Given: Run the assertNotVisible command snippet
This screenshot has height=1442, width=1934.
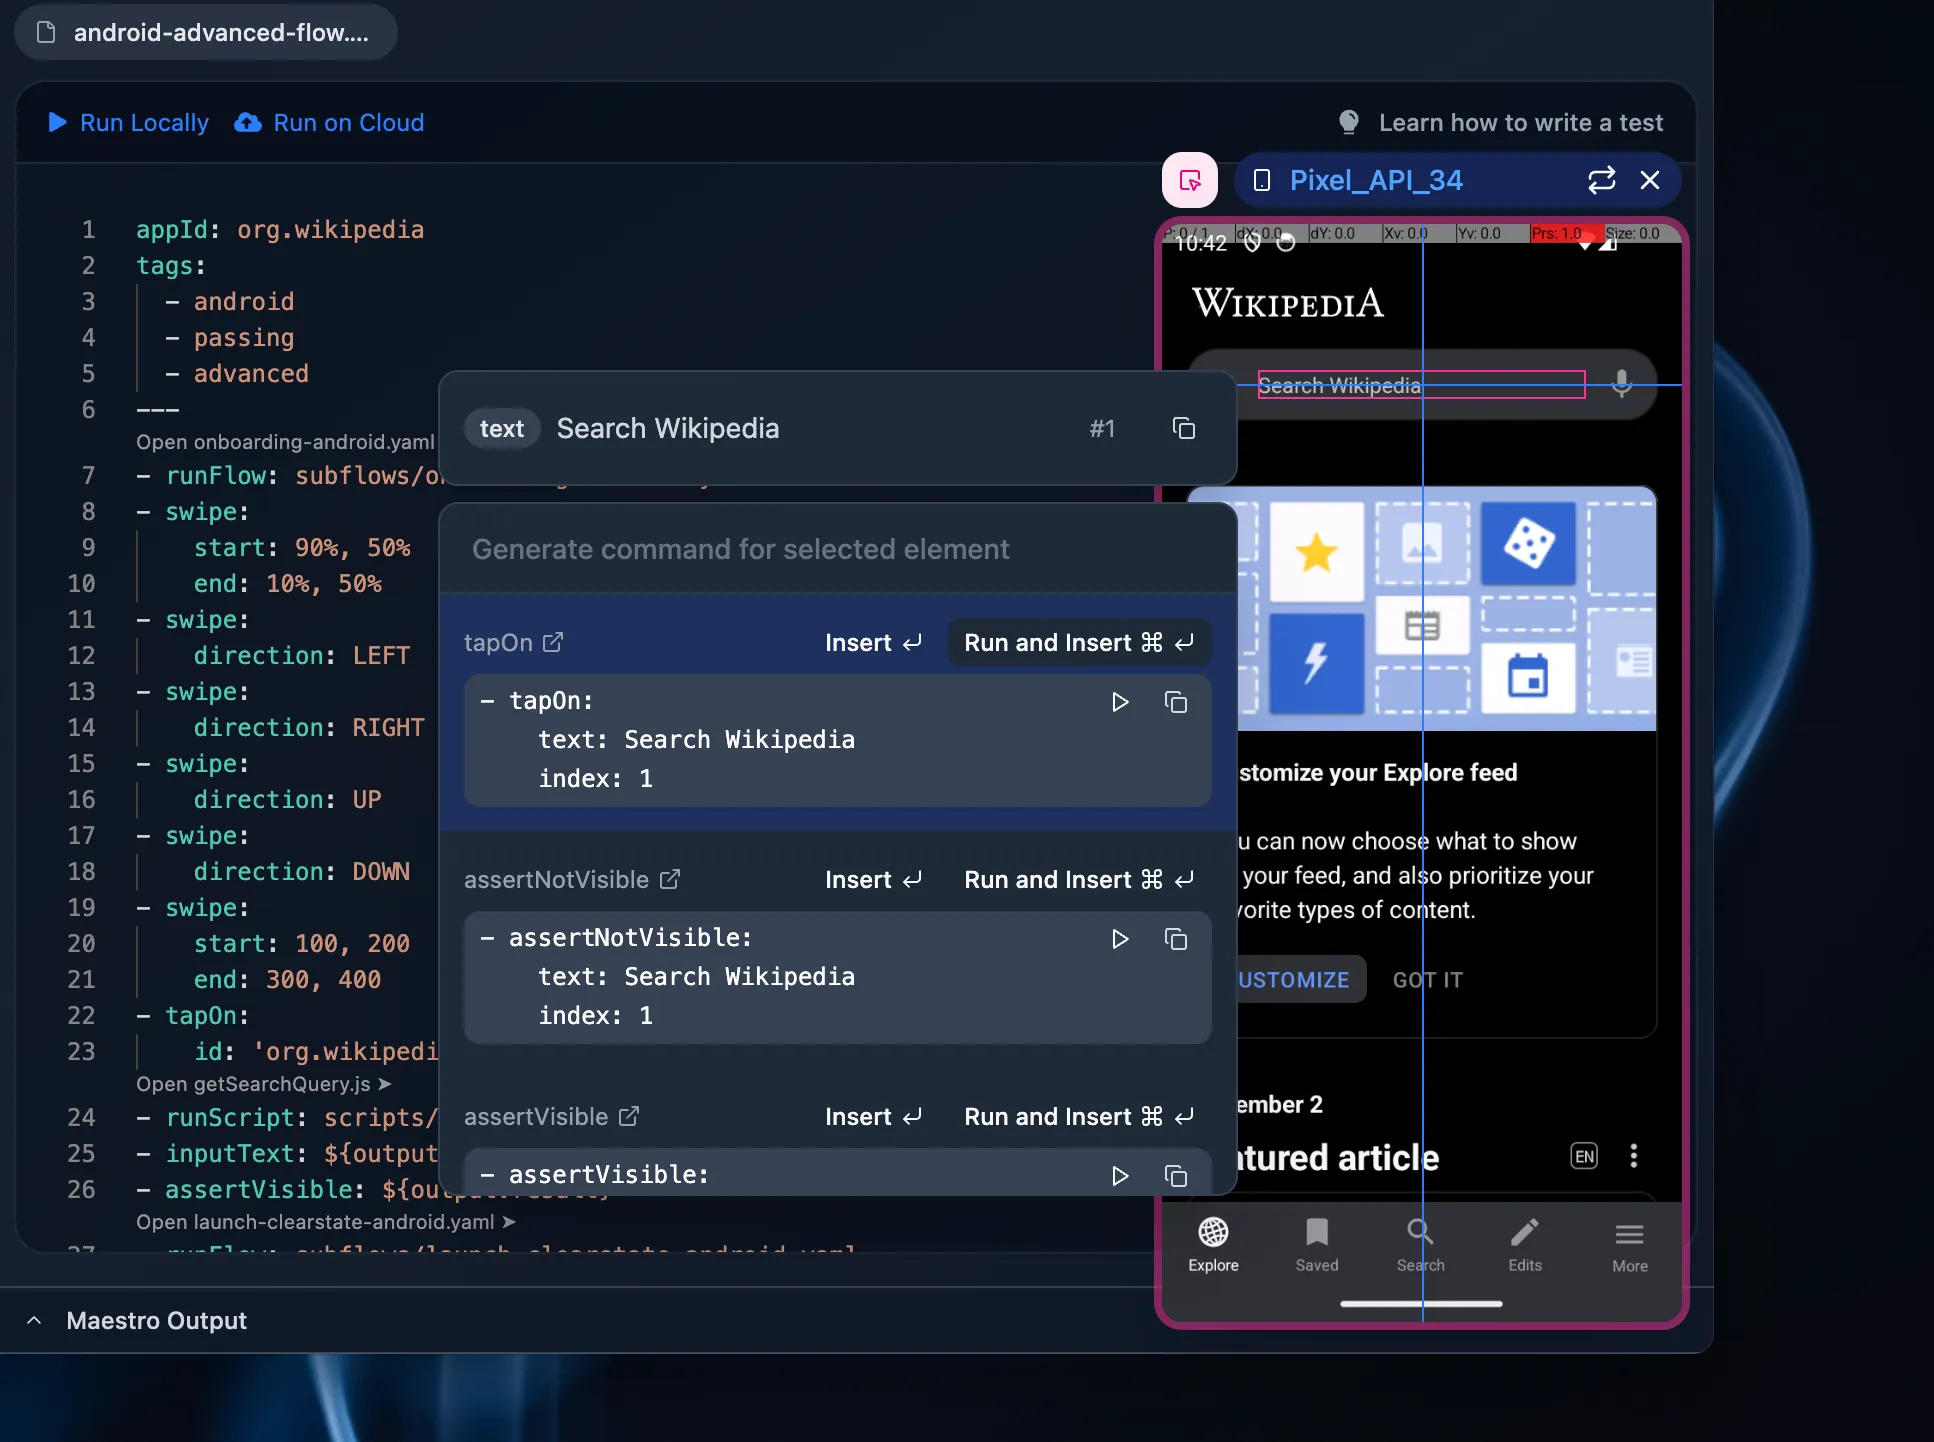Looking at the screenshot, I should click(1120, 939).
